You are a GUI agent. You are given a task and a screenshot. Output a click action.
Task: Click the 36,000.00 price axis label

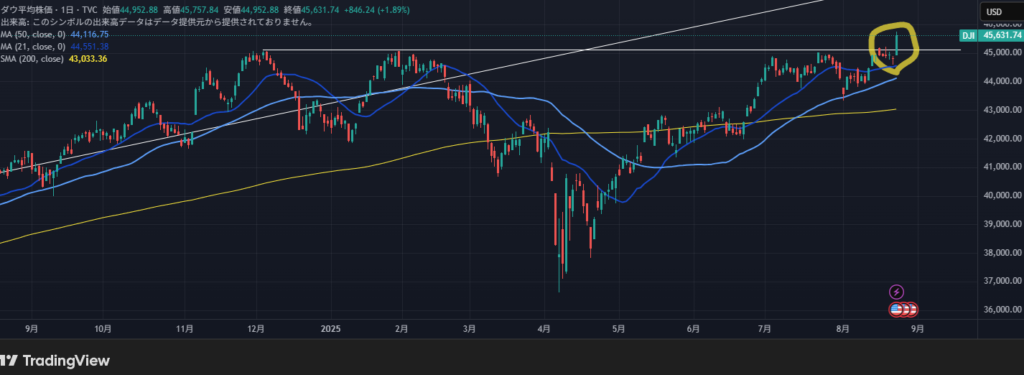point(1001,310)
